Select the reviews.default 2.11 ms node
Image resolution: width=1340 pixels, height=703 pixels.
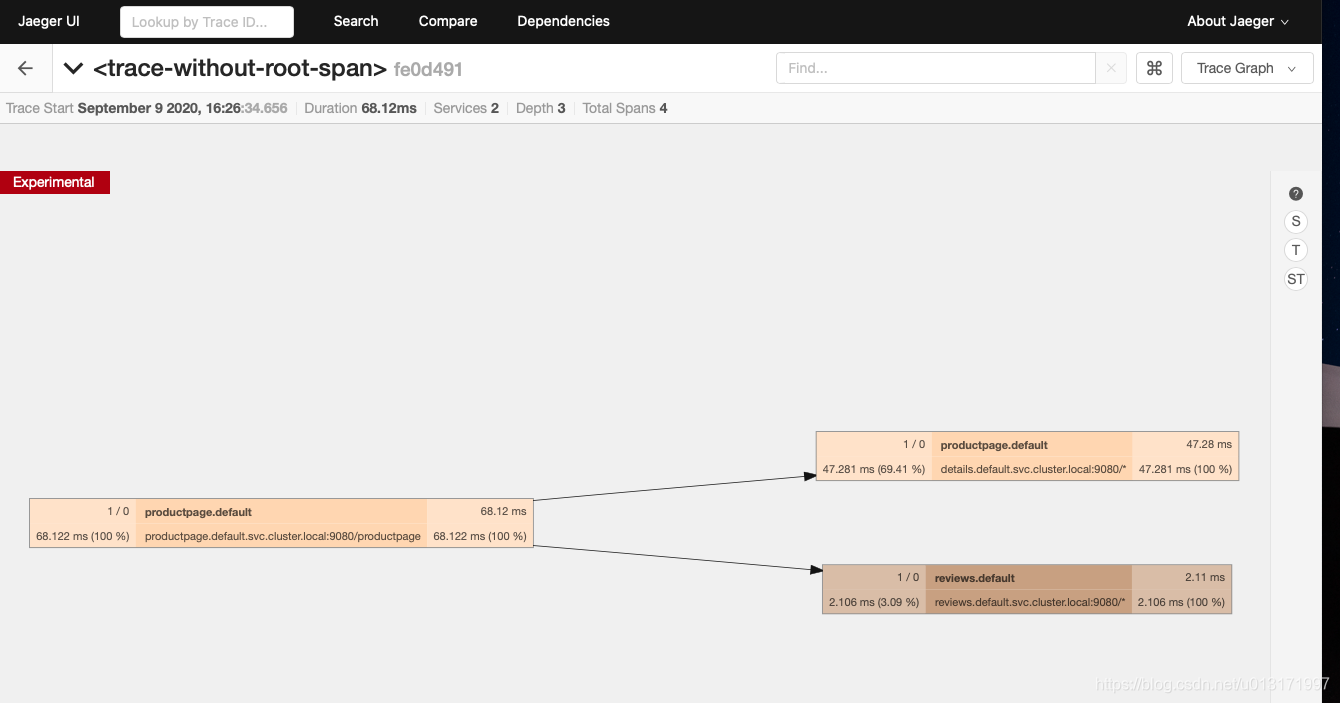[1027, 589]
